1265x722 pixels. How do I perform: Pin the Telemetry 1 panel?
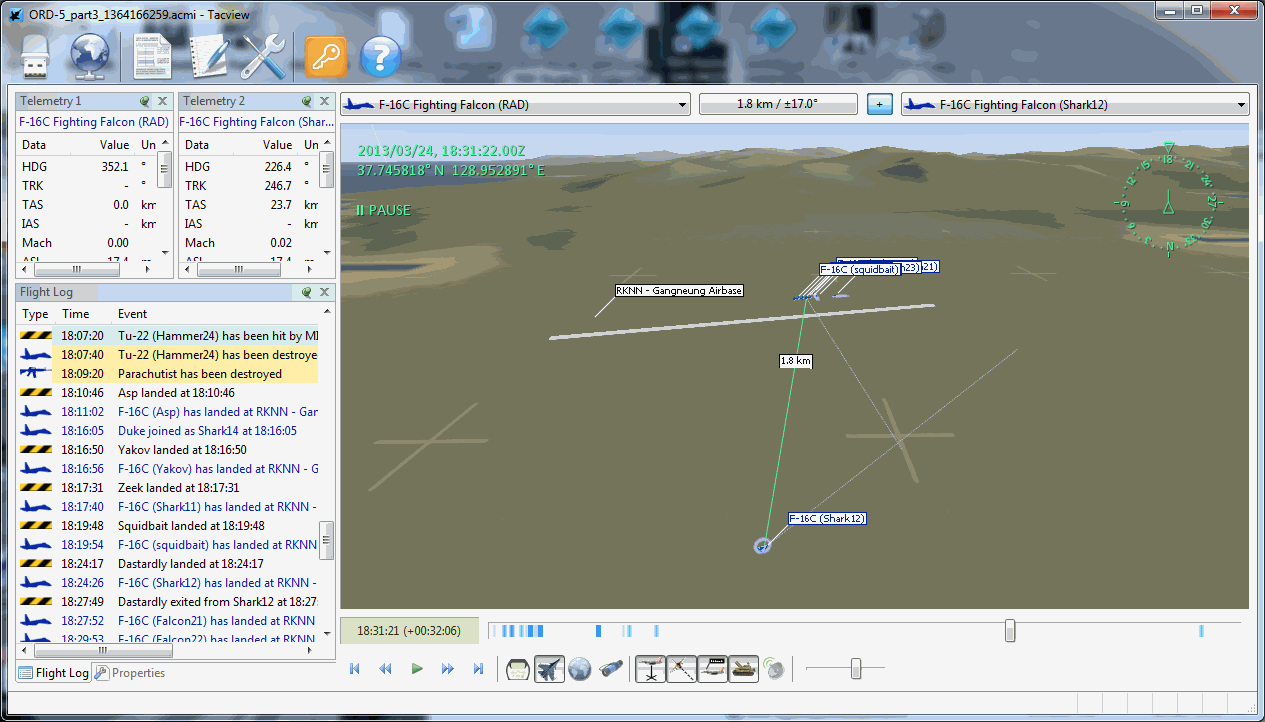[145, 101]
